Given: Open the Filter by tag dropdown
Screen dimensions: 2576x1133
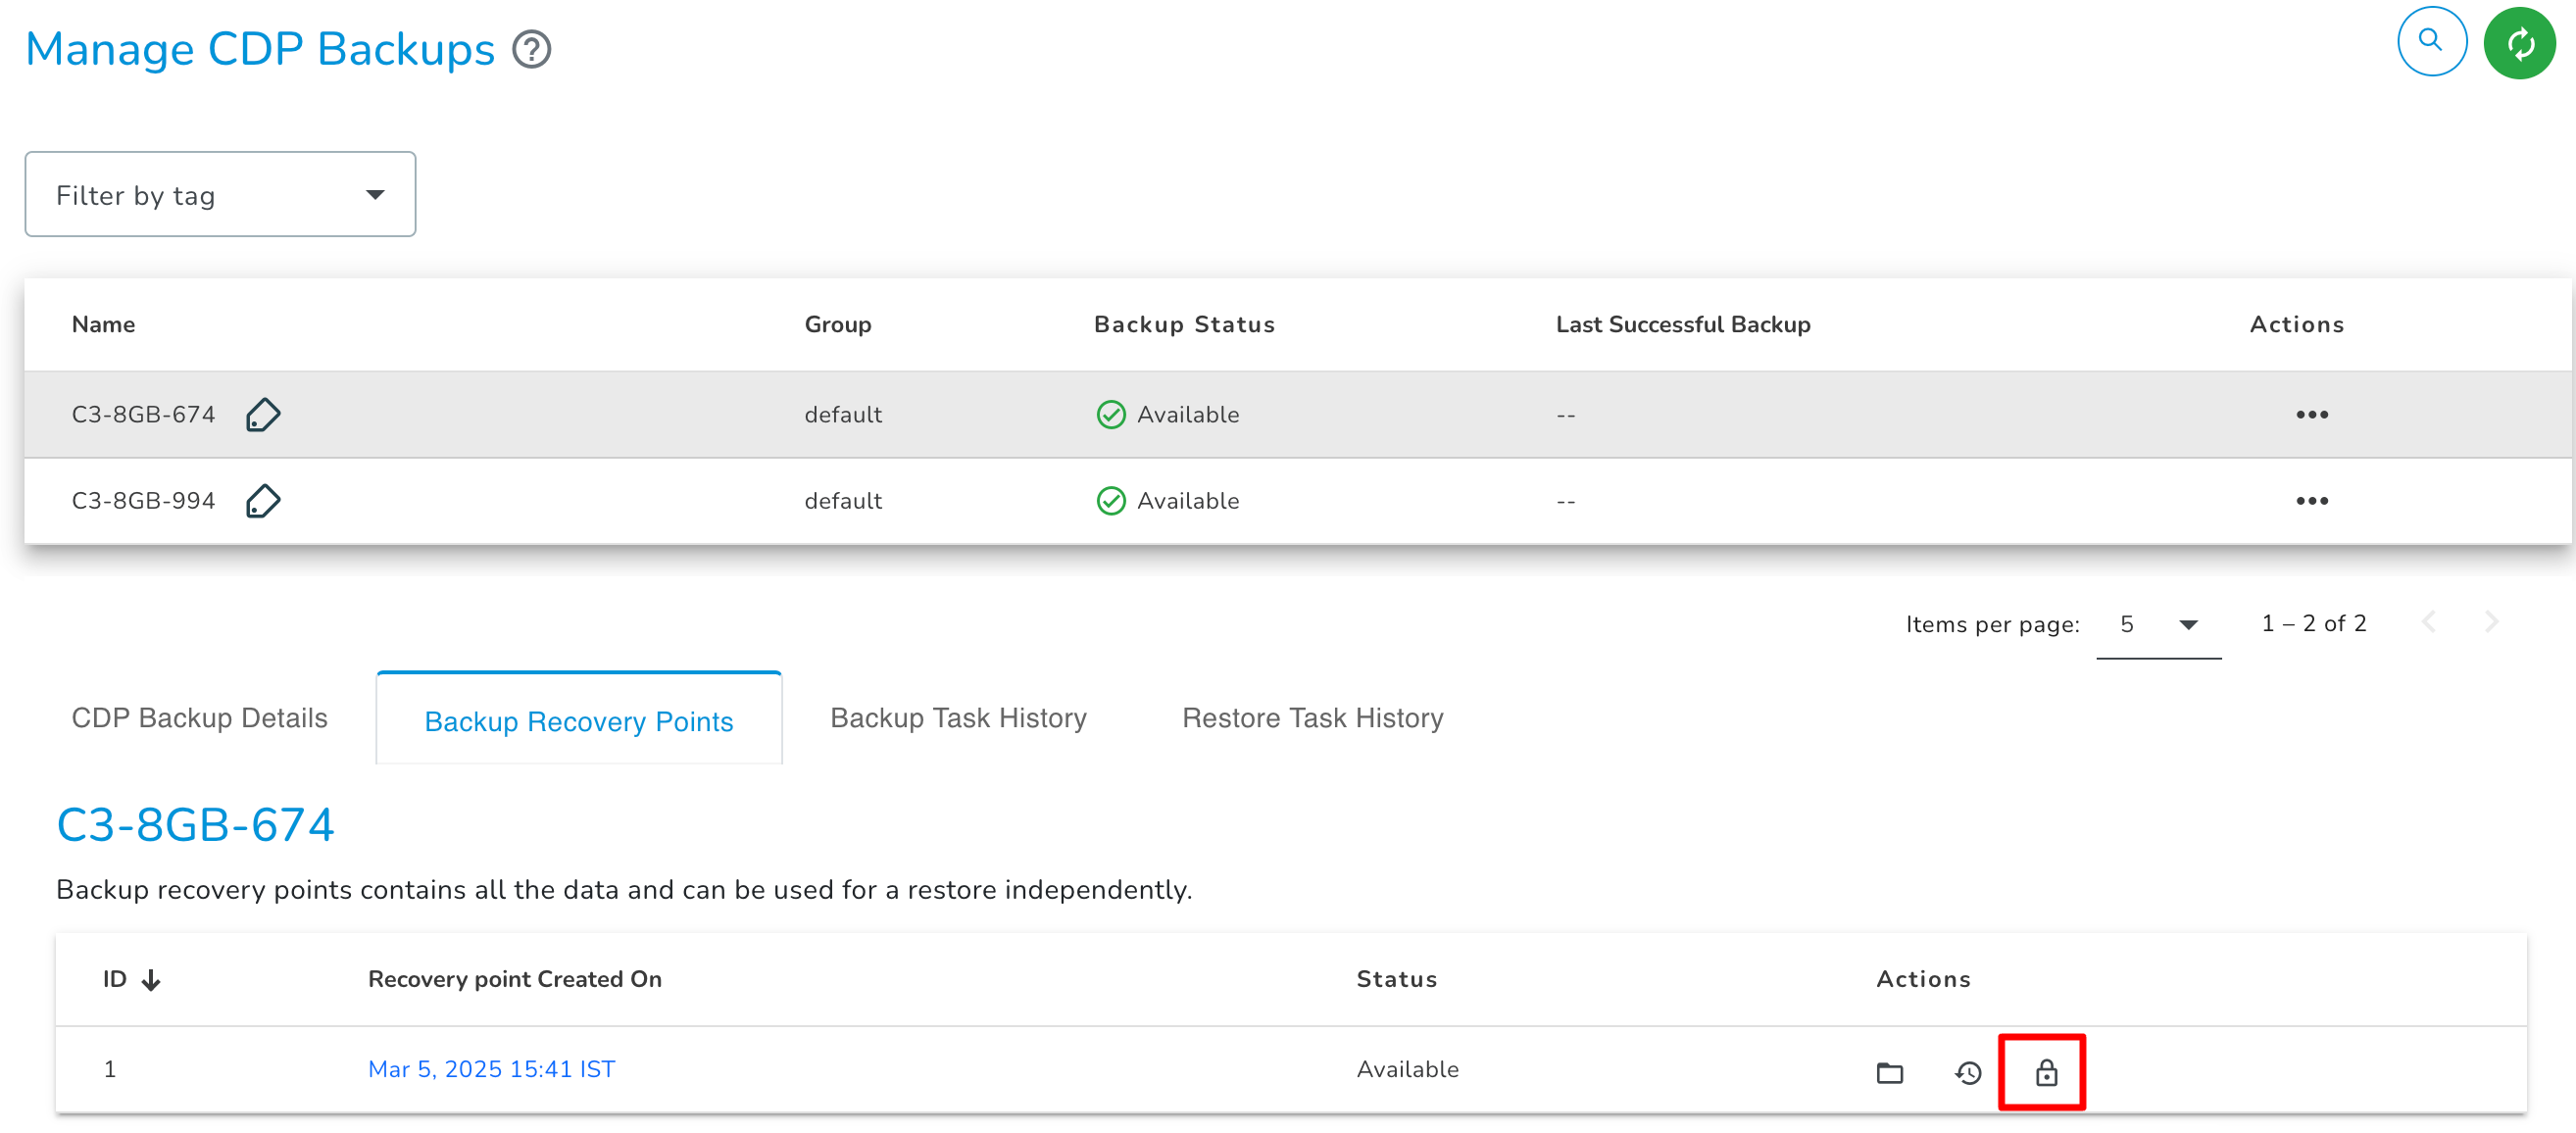Looking at the screenshot, I should pyautogui.click(x=220, y=194).
